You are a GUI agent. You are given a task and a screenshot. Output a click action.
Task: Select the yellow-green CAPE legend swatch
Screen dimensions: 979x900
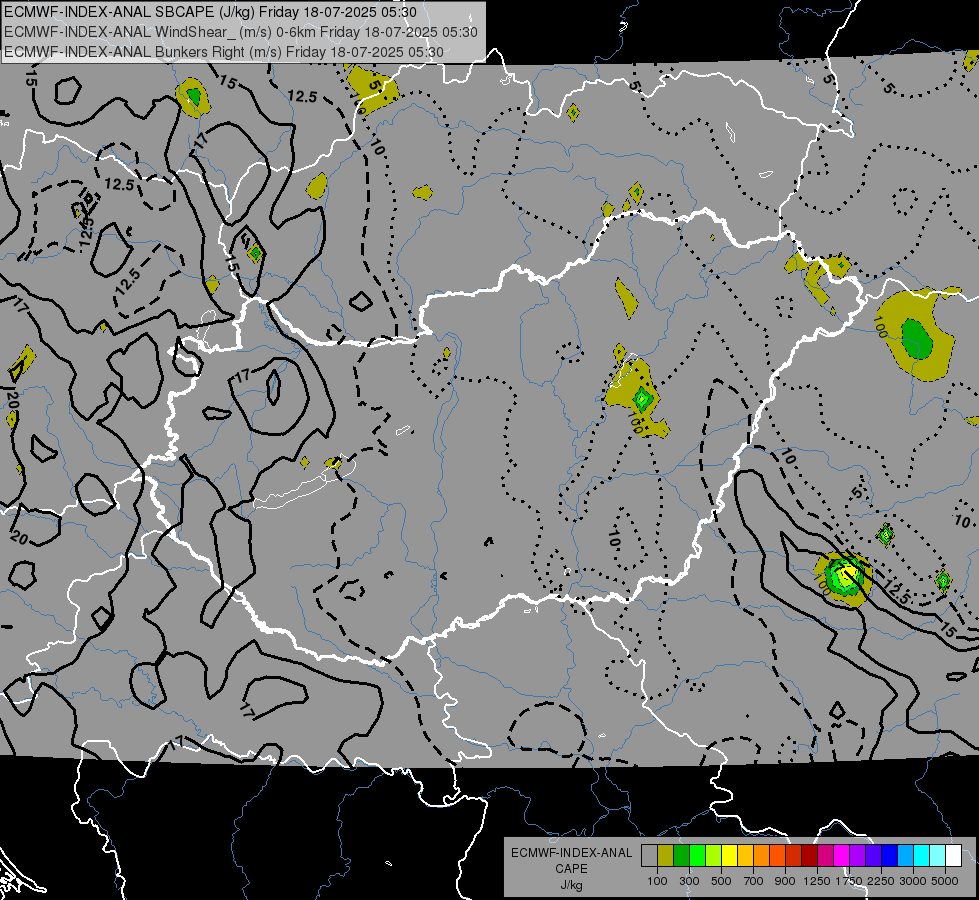[x=714, y=855]
